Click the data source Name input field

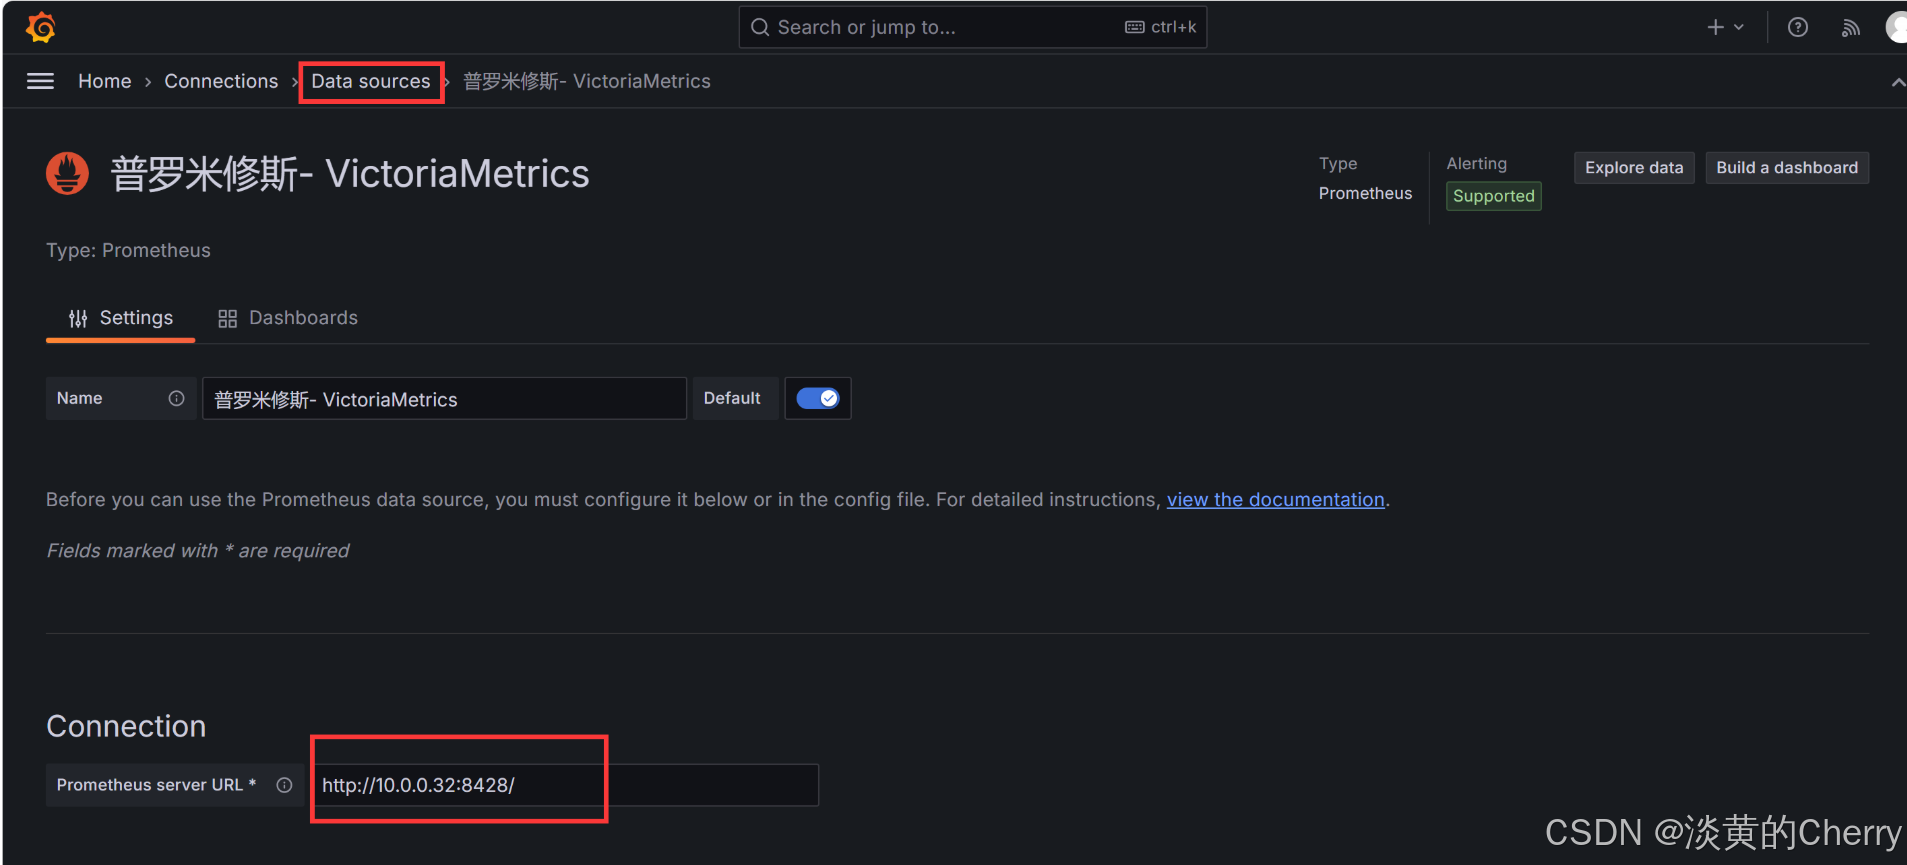point(444,398)
